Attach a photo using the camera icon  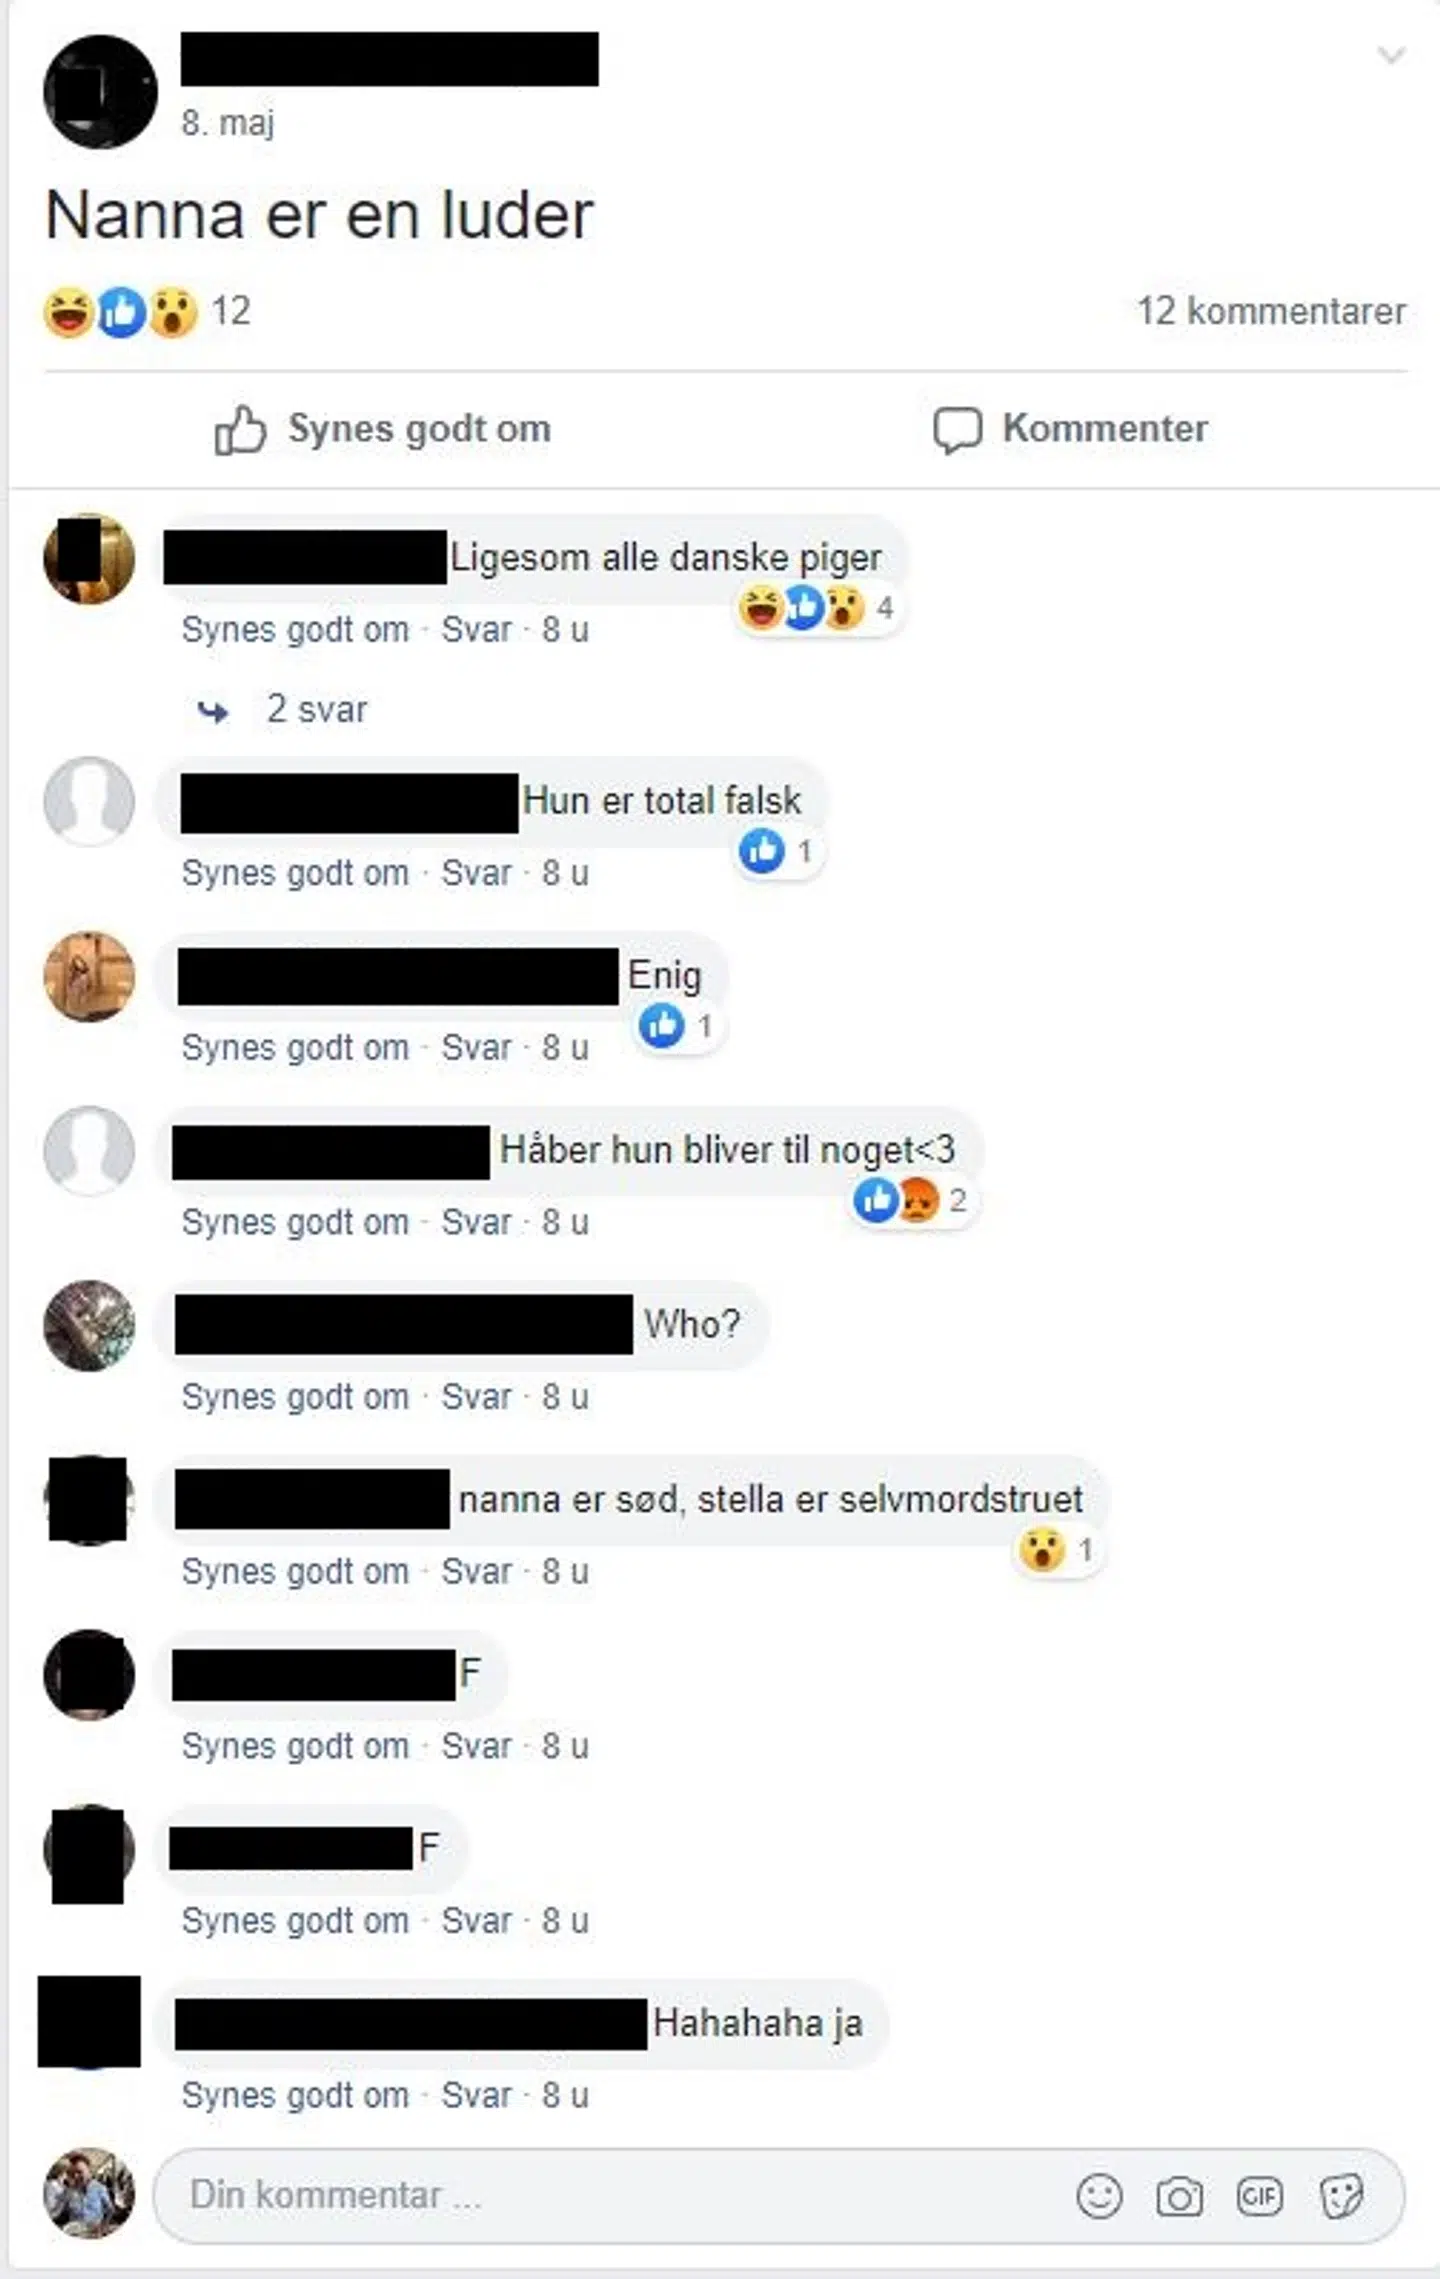point(1179,2197)
